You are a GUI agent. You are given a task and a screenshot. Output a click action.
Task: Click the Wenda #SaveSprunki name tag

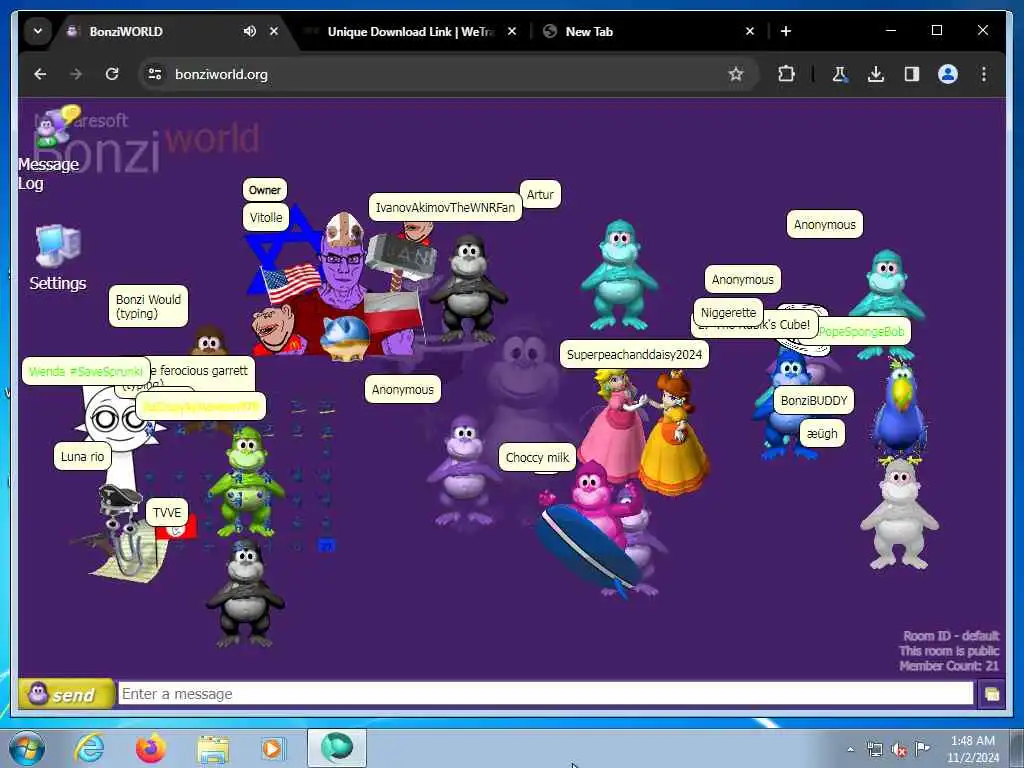(86, 372)
